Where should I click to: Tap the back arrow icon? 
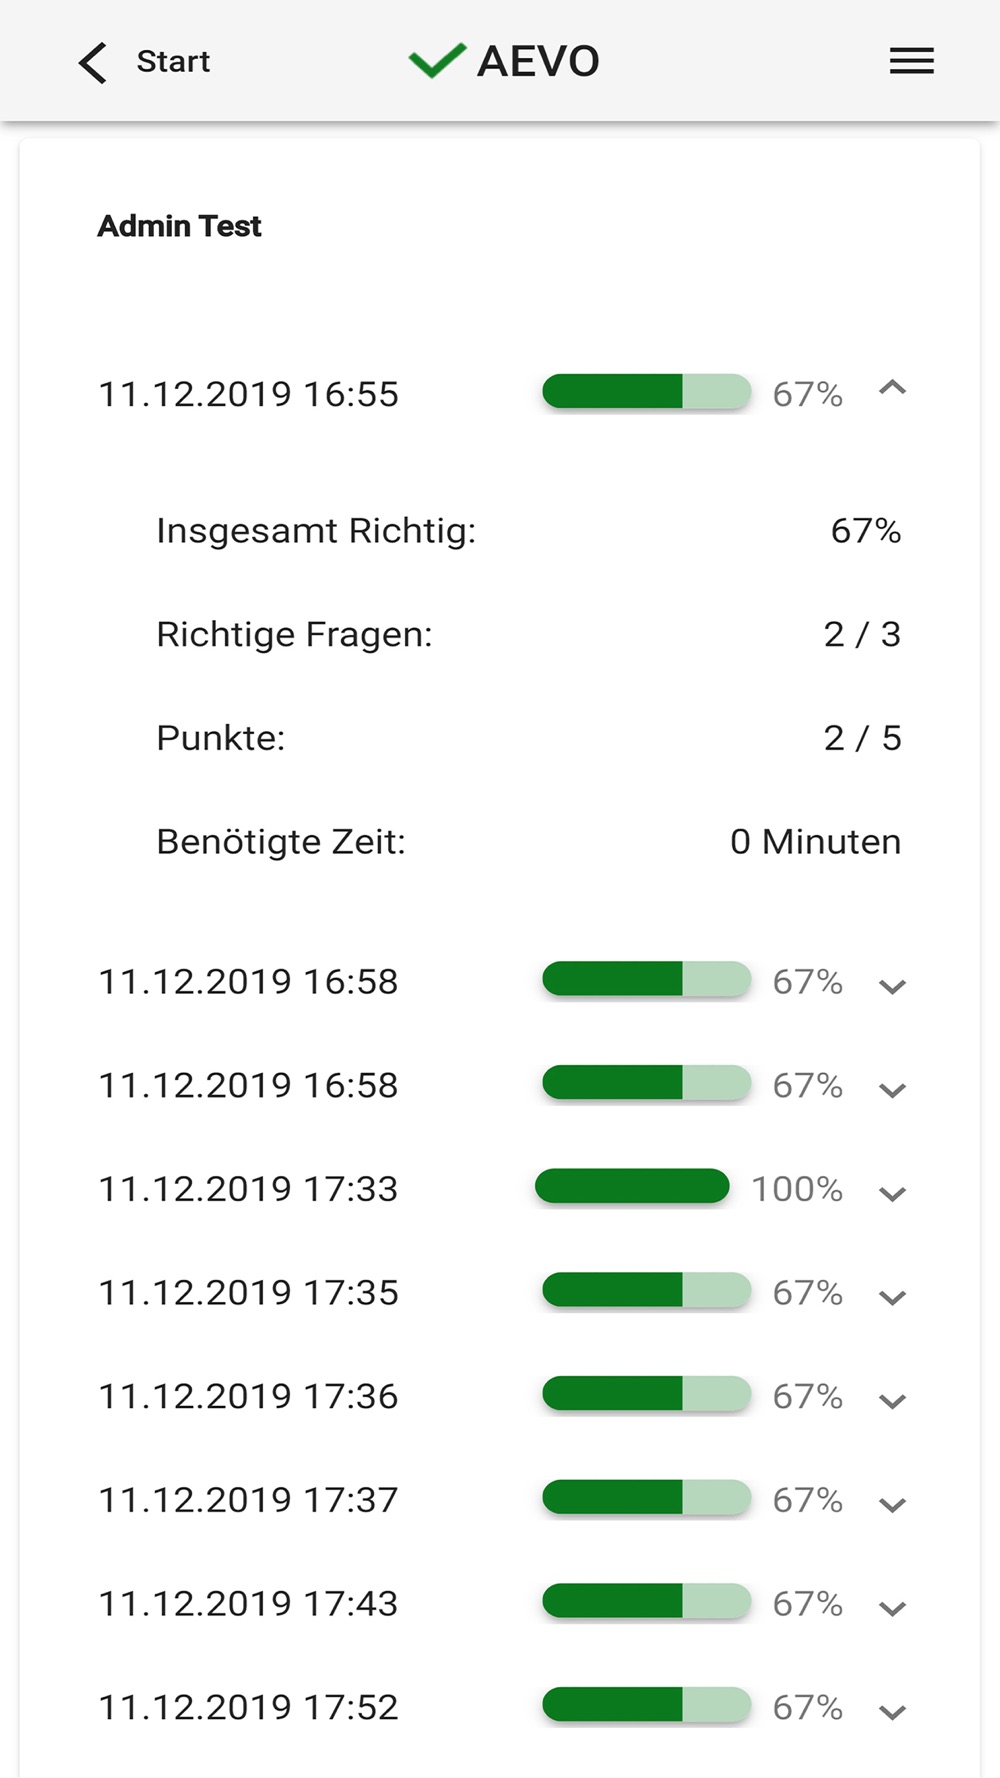[92, 62]
